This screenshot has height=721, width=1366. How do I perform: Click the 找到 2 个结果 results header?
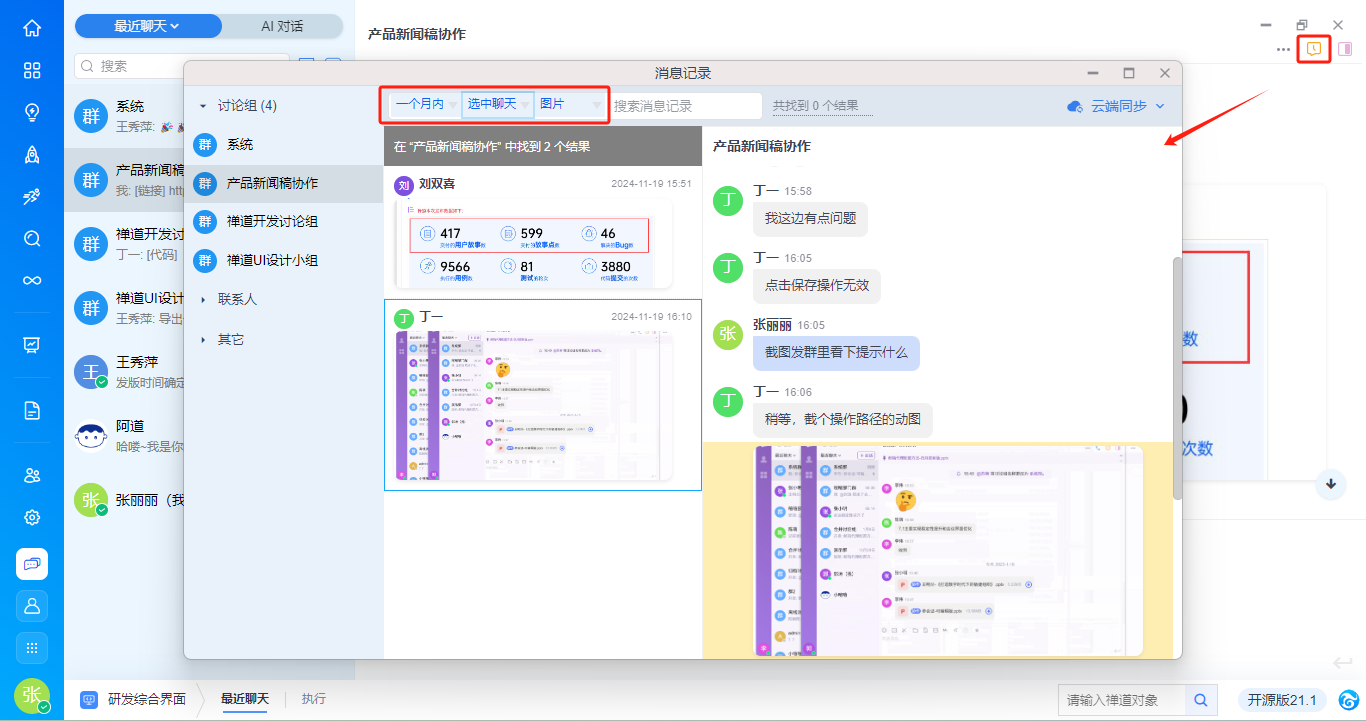(x=543, y=146)
